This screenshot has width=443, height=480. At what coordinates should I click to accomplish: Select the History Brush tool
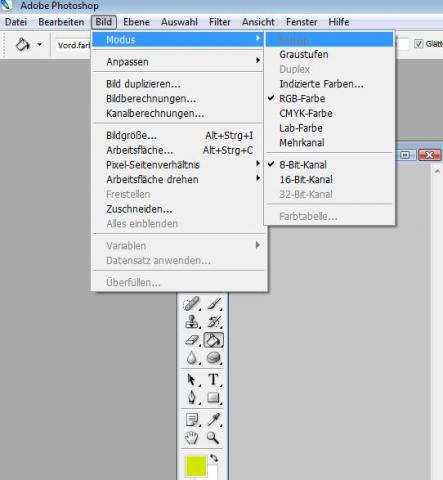click(x=214, y=322)
